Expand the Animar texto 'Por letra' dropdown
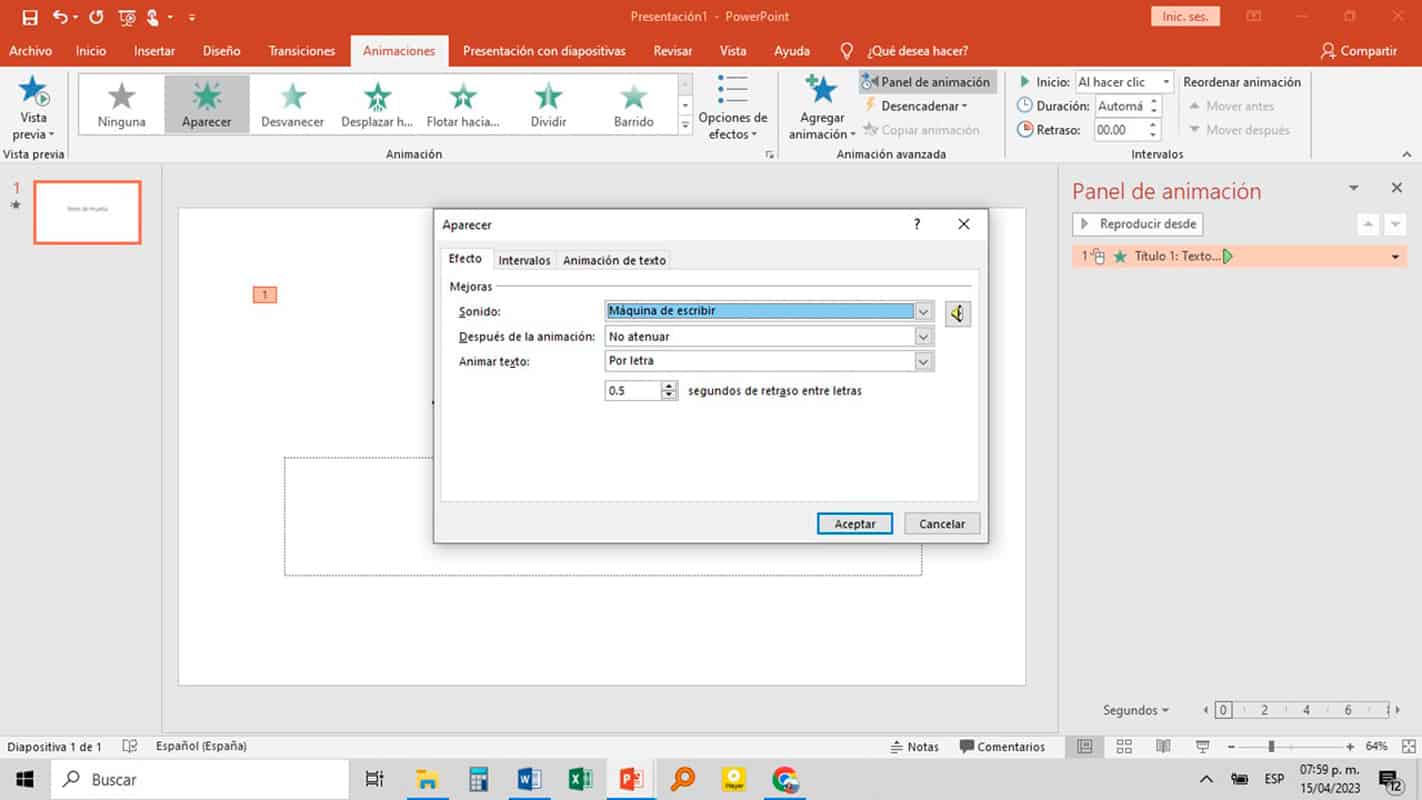The image size is (1422, 800). pyautogui.click(x=924, y=361)
